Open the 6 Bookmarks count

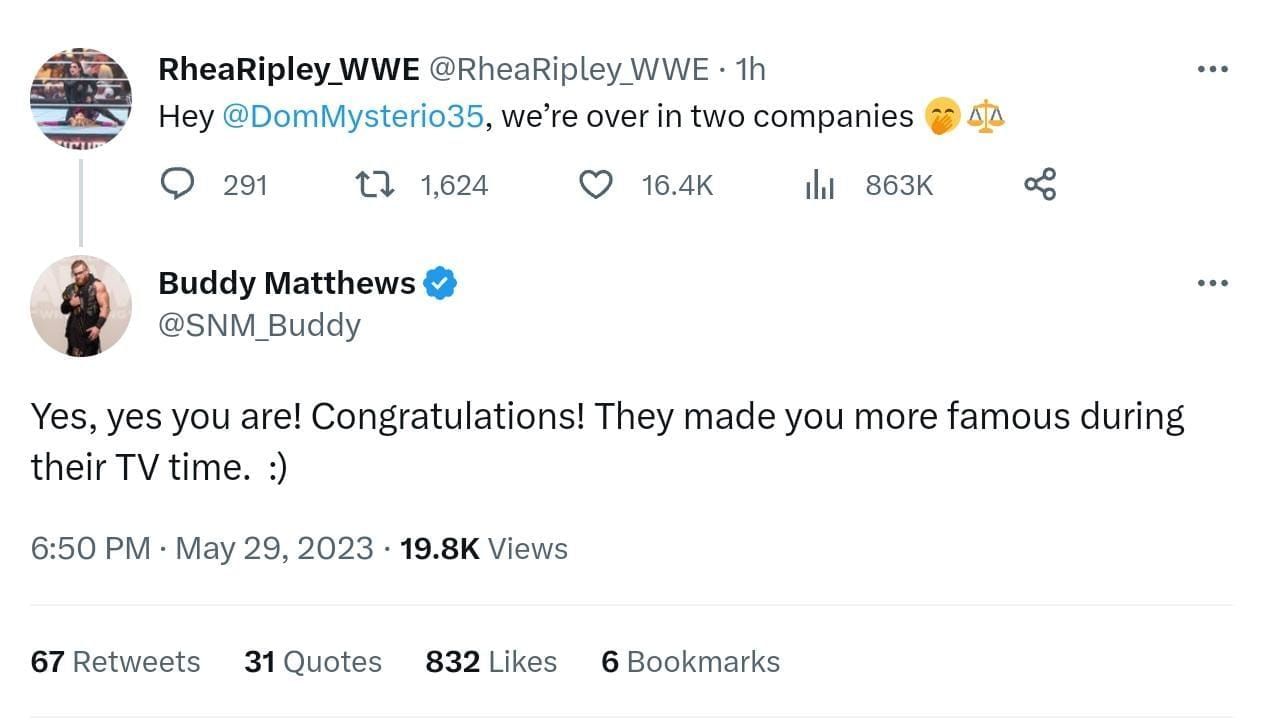[690, 661]
